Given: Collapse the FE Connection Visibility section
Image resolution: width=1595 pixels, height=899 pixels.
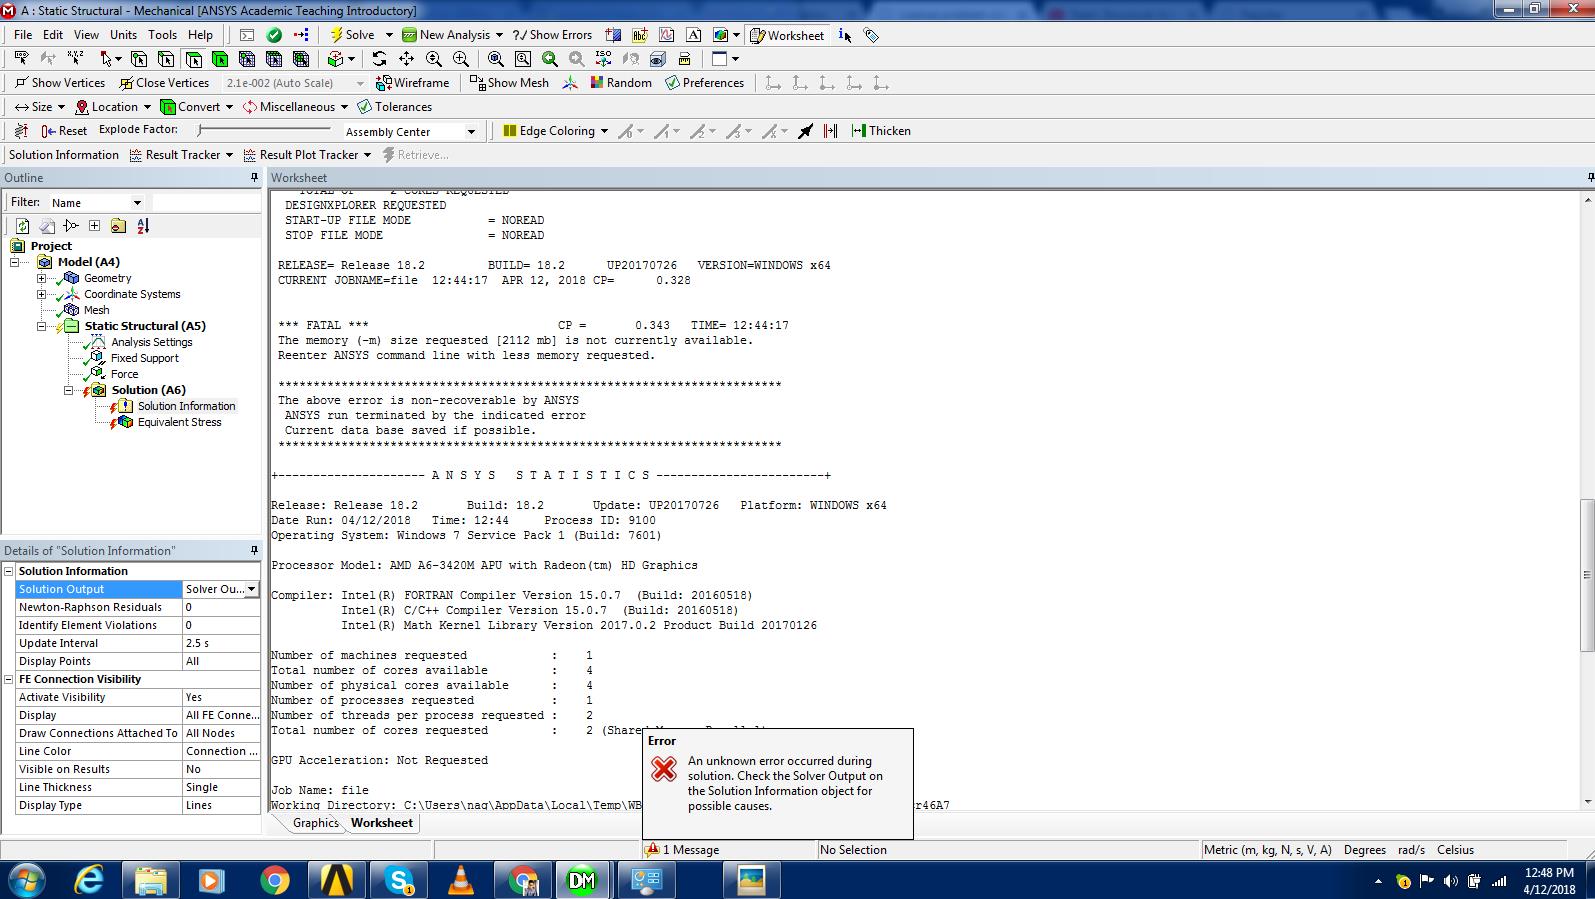Looking at the screenshot, I should pos(8,679).
